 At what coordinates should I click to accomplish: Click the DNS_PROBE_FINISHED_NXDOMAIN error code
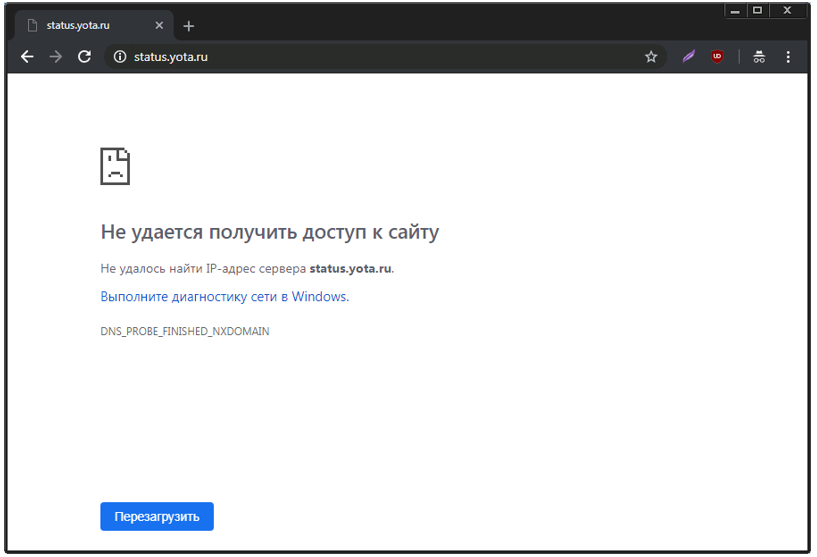click(x=184, y=331)
